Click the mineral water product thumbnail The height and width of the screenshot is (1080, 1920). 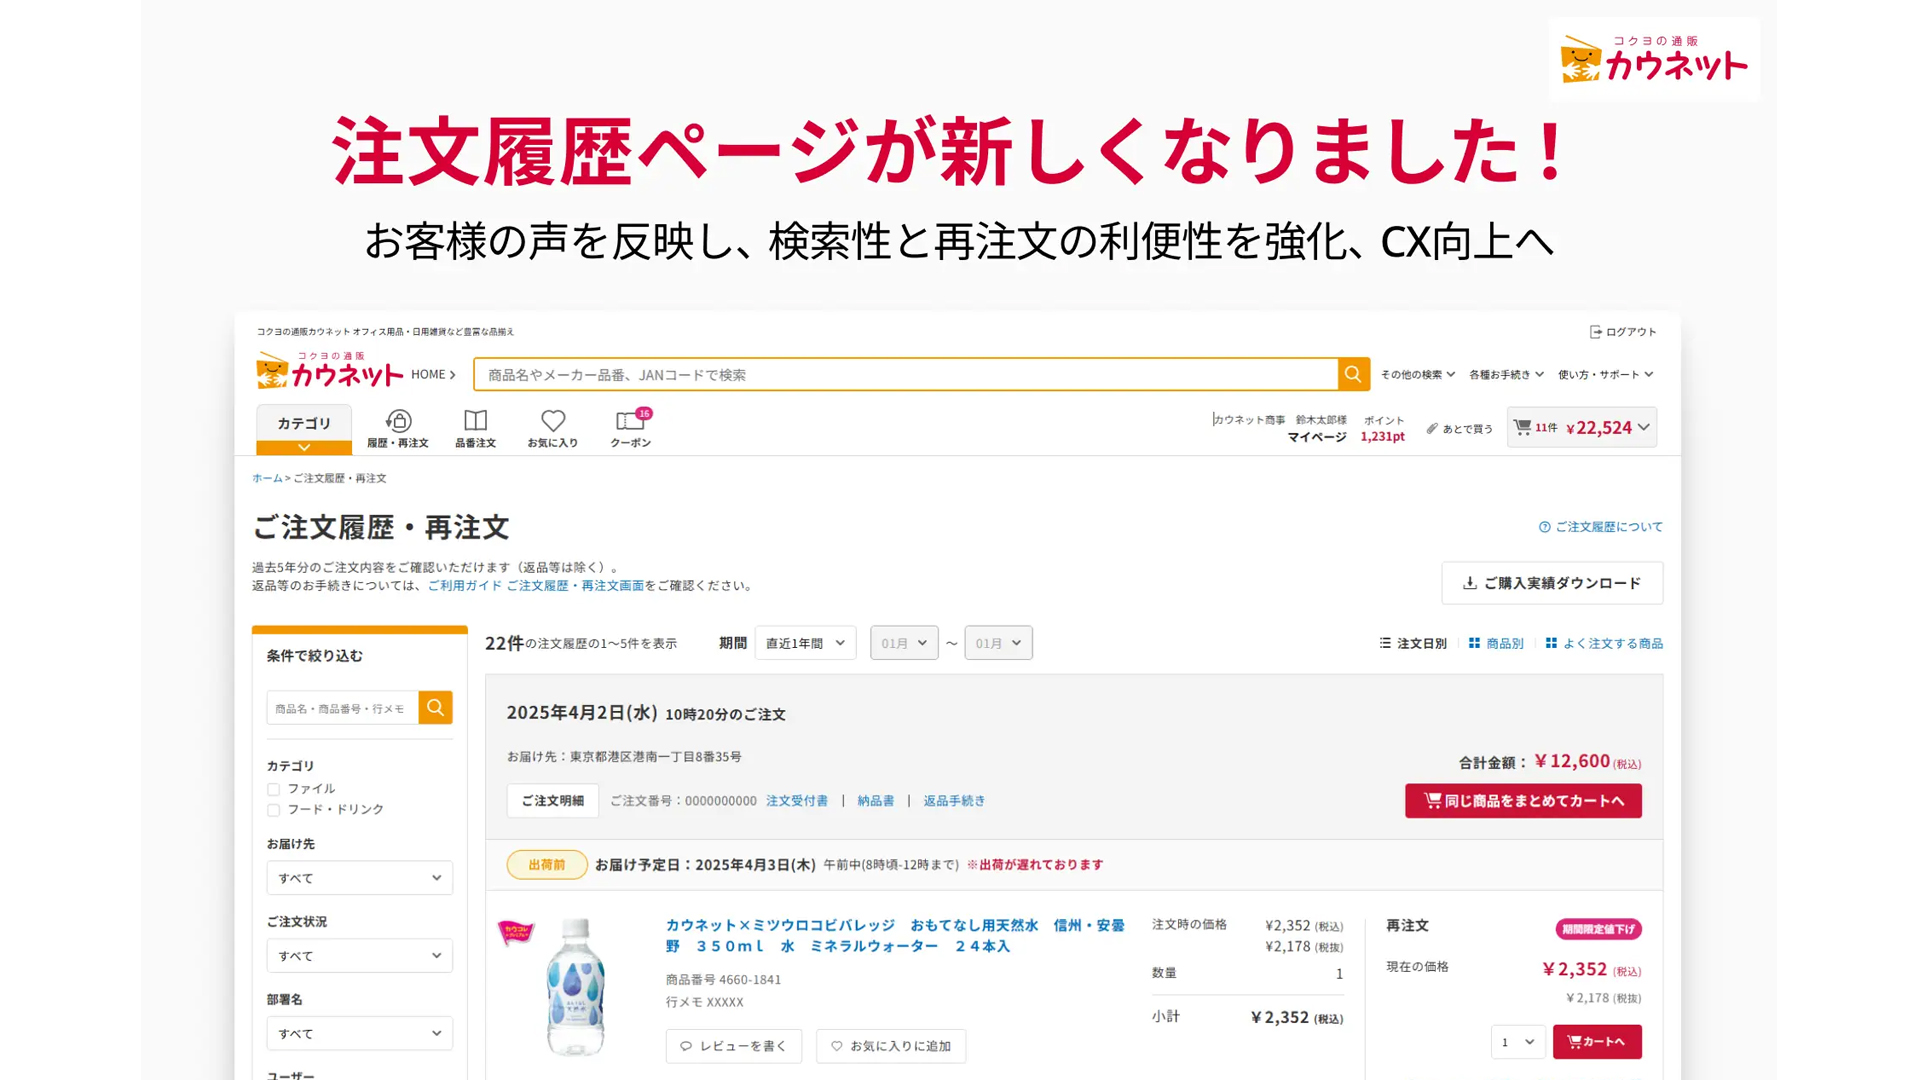click(575, 987)
